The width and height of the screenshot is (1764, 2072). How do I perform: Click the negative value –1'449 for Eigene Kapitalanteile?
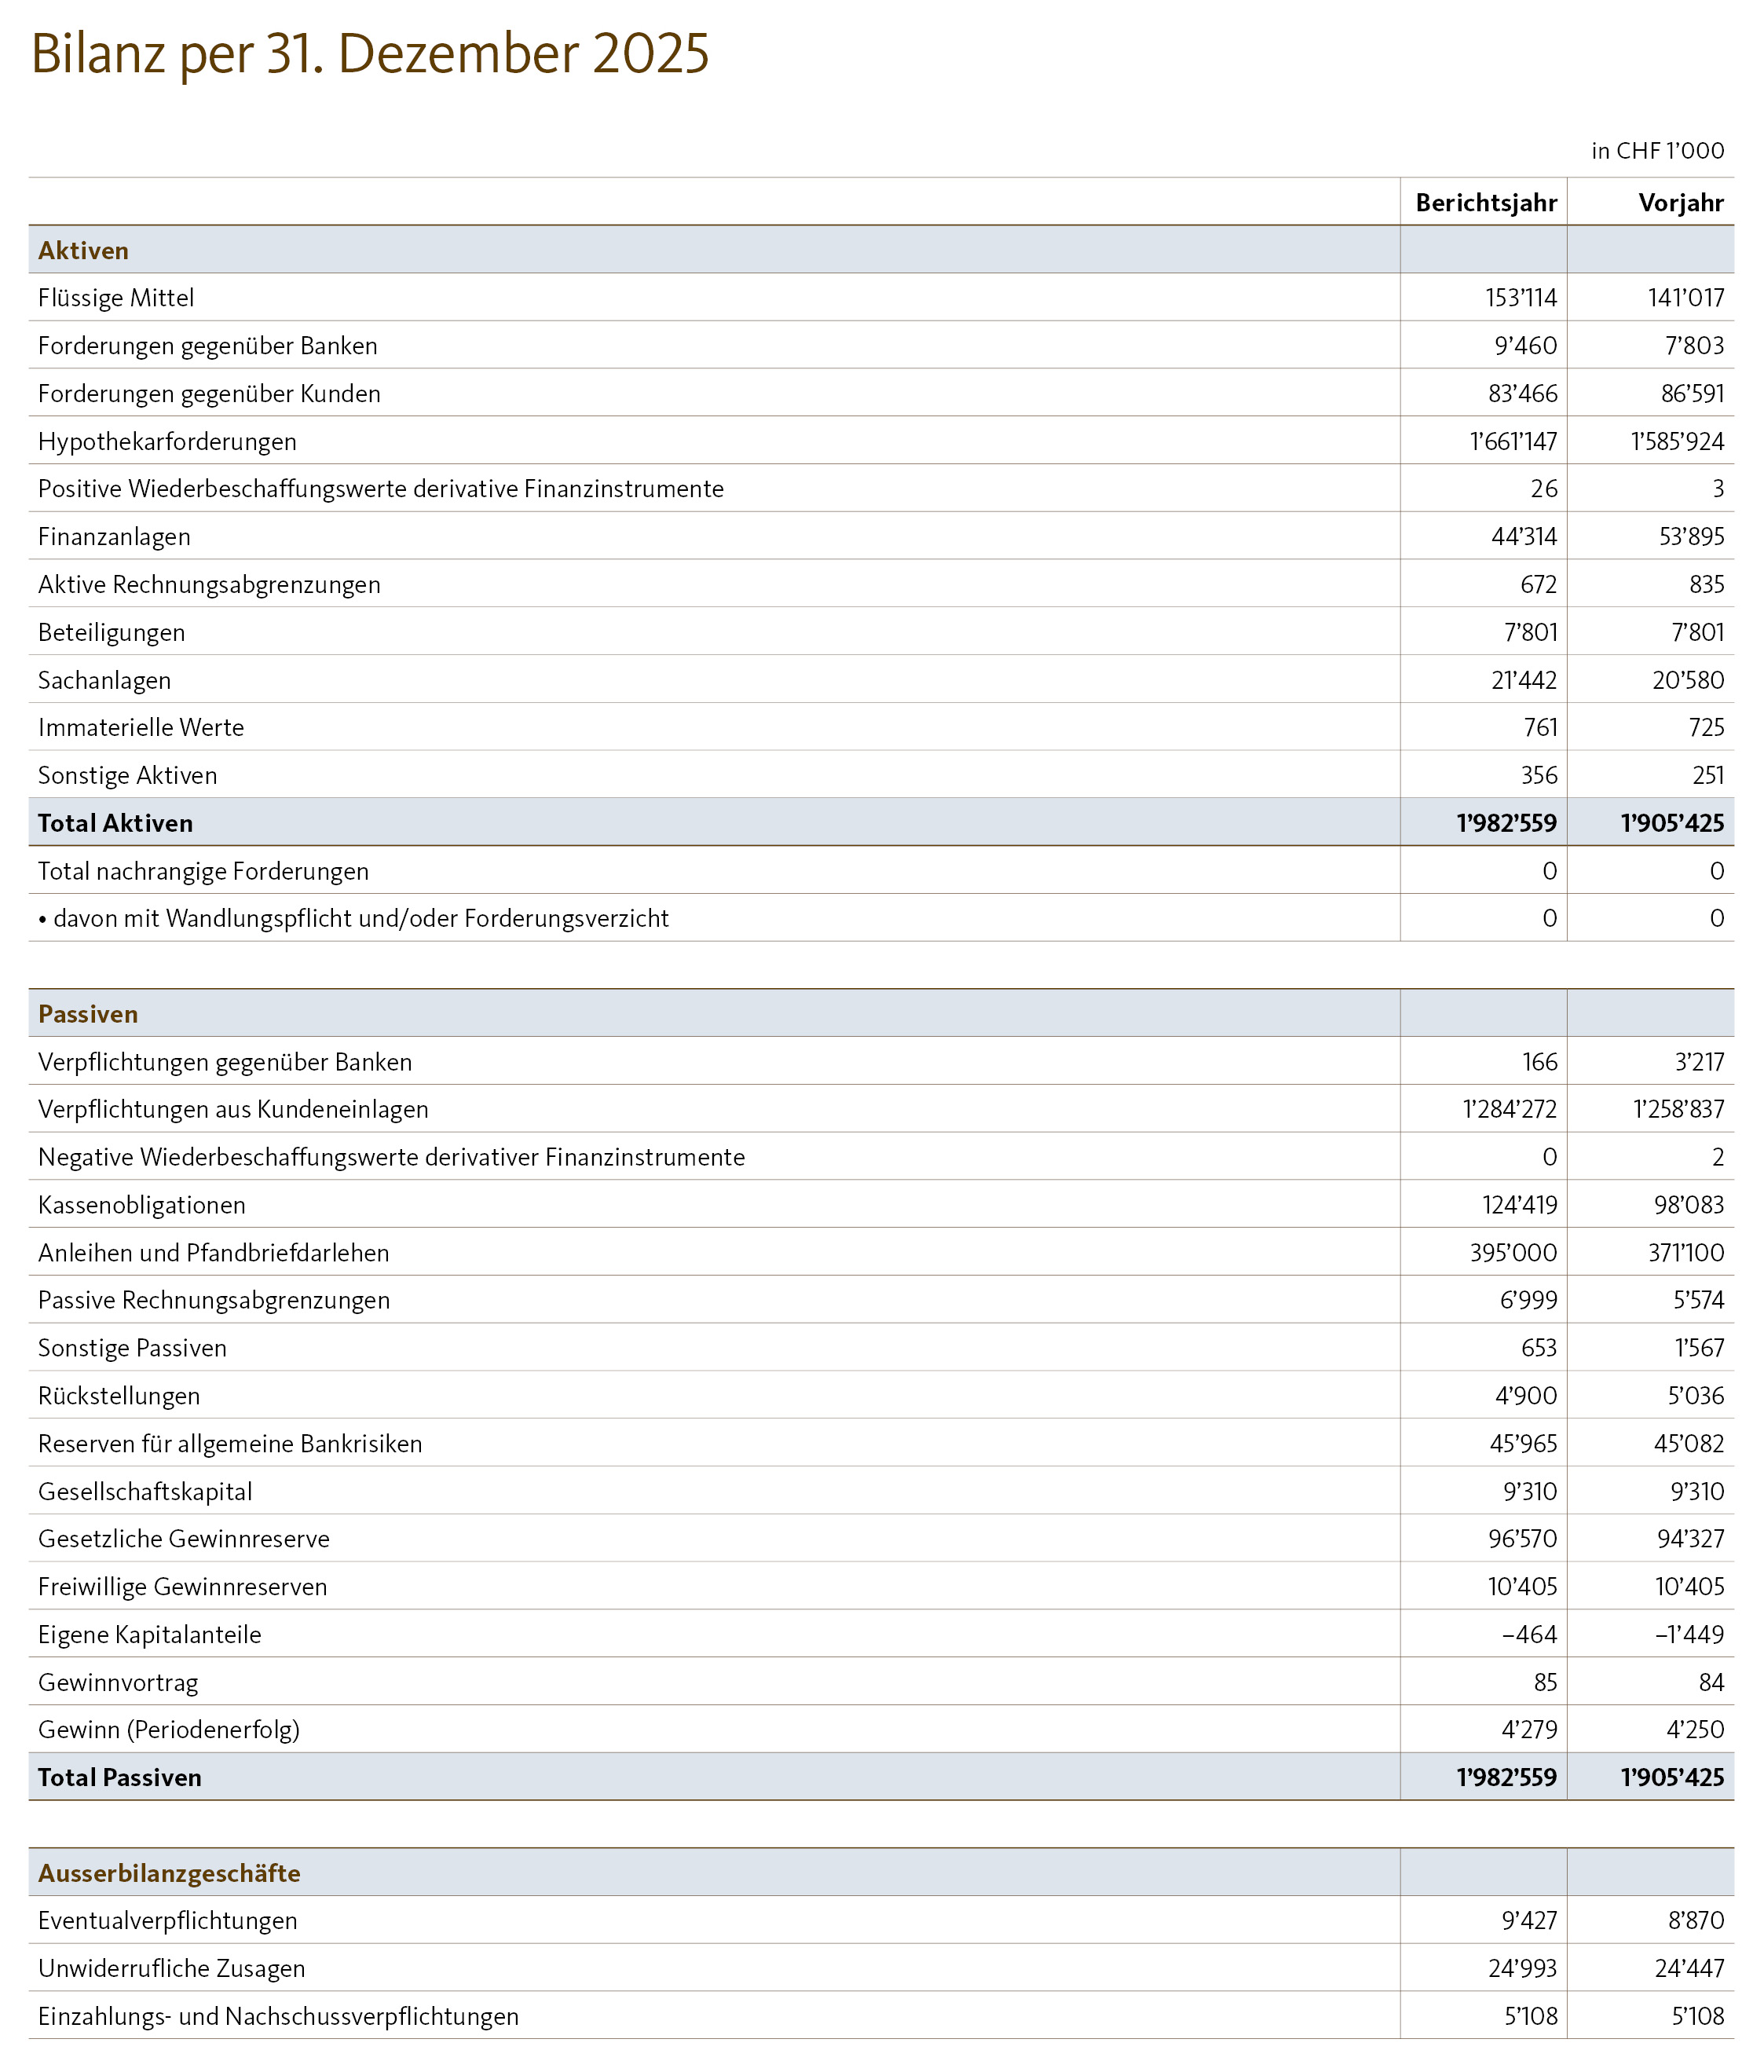pyautogui.click(x=1690, y=1635)
